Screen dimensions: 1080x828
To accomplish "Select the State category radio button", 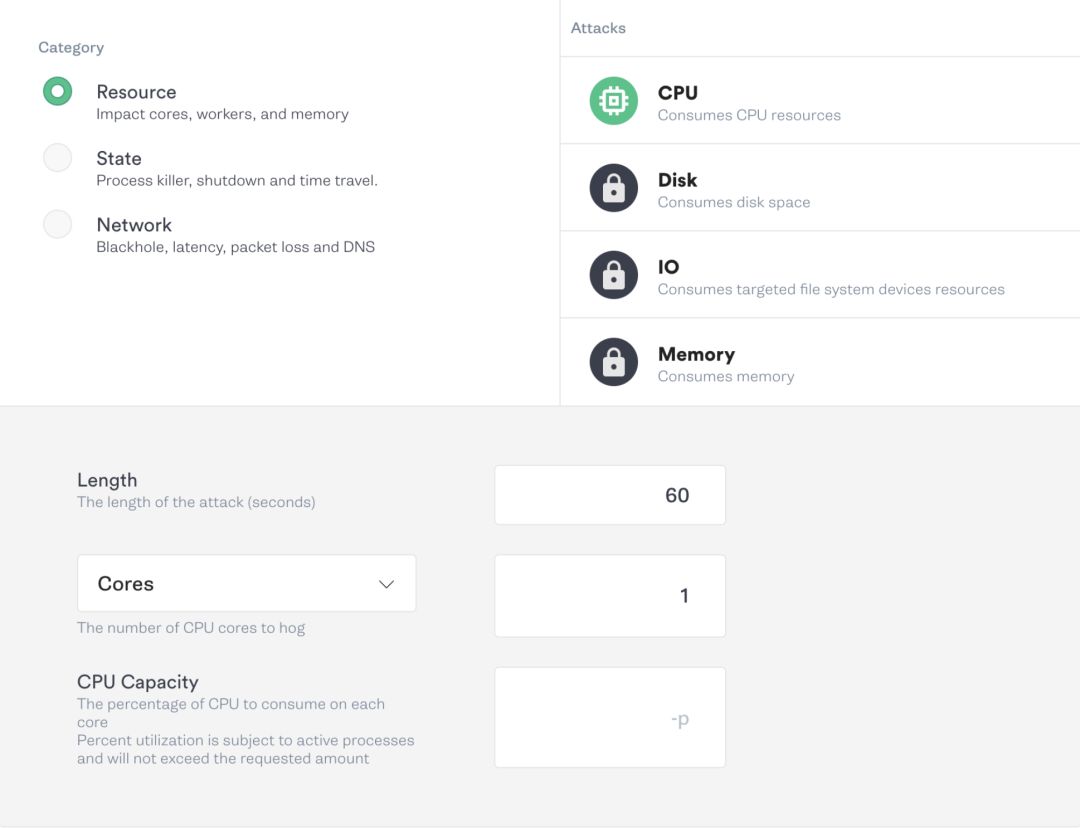I will click(x=58, y=158).
